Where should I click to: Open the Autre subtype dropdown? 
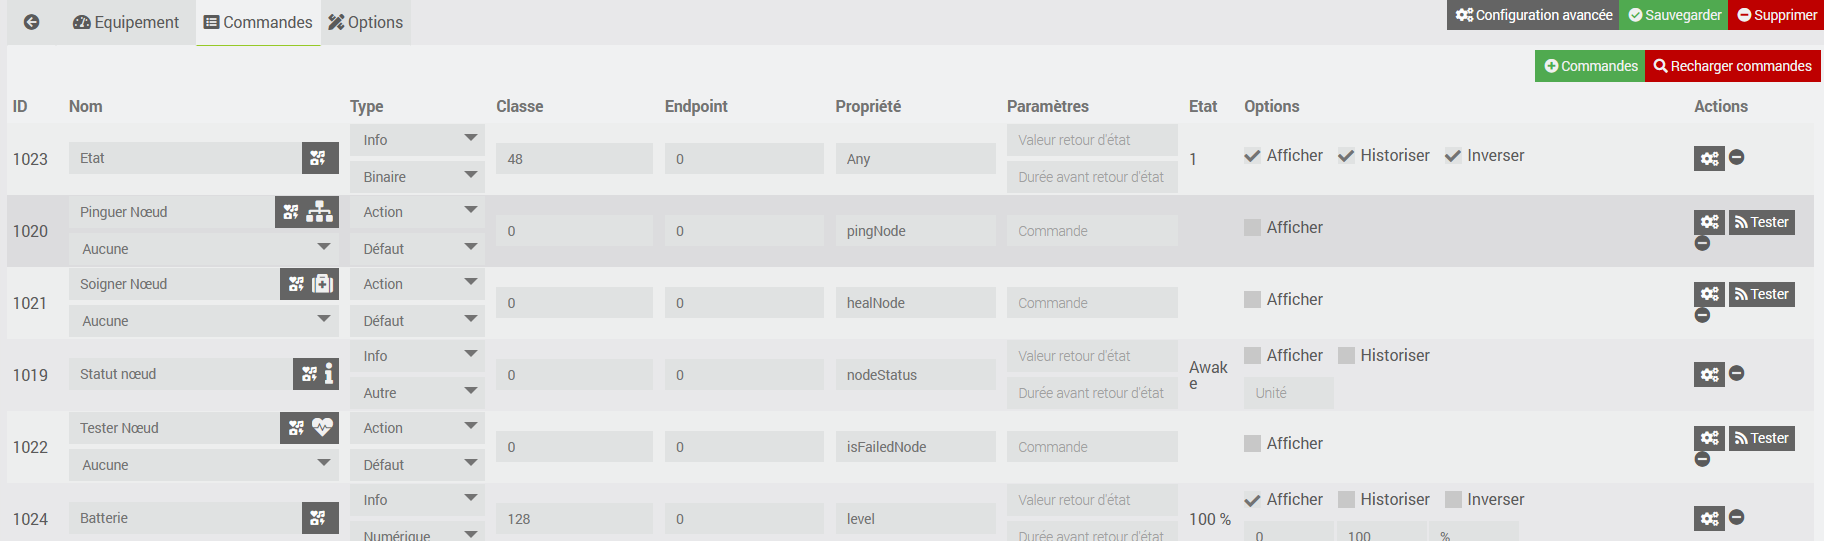point(417,393)
